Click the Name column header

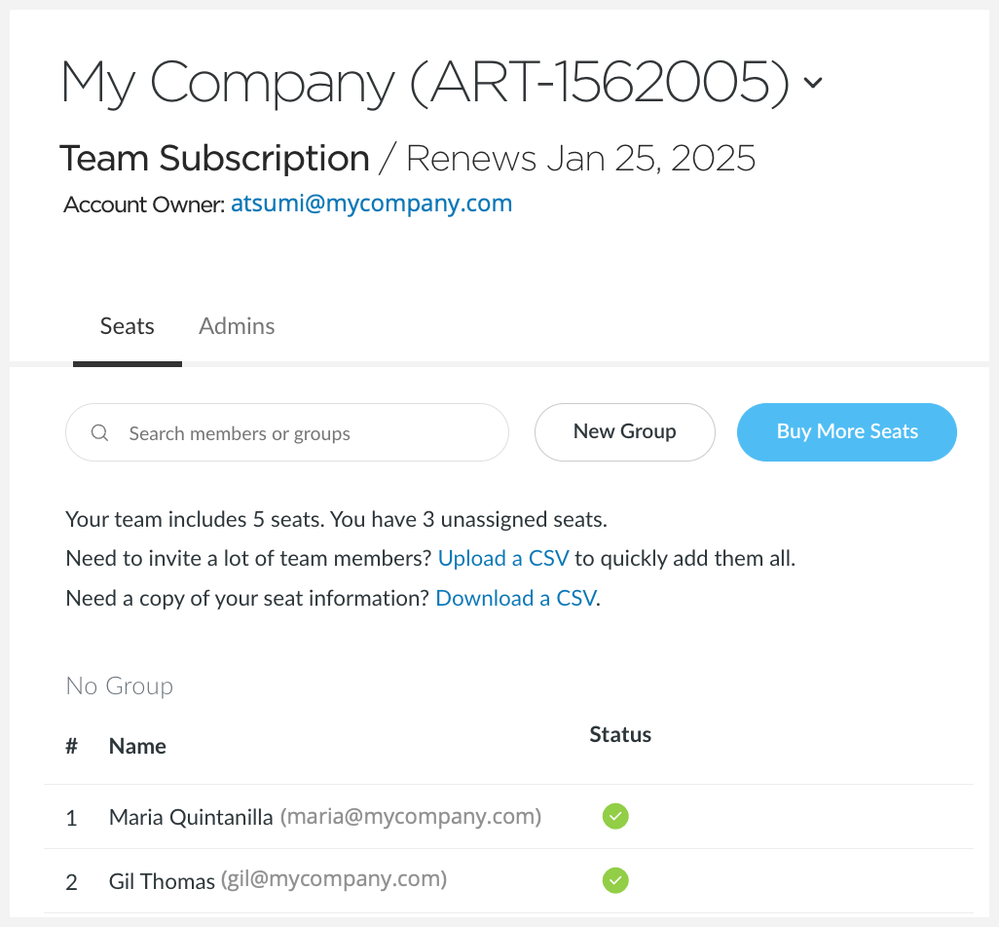pyautogui.click(x=138, y=746)
